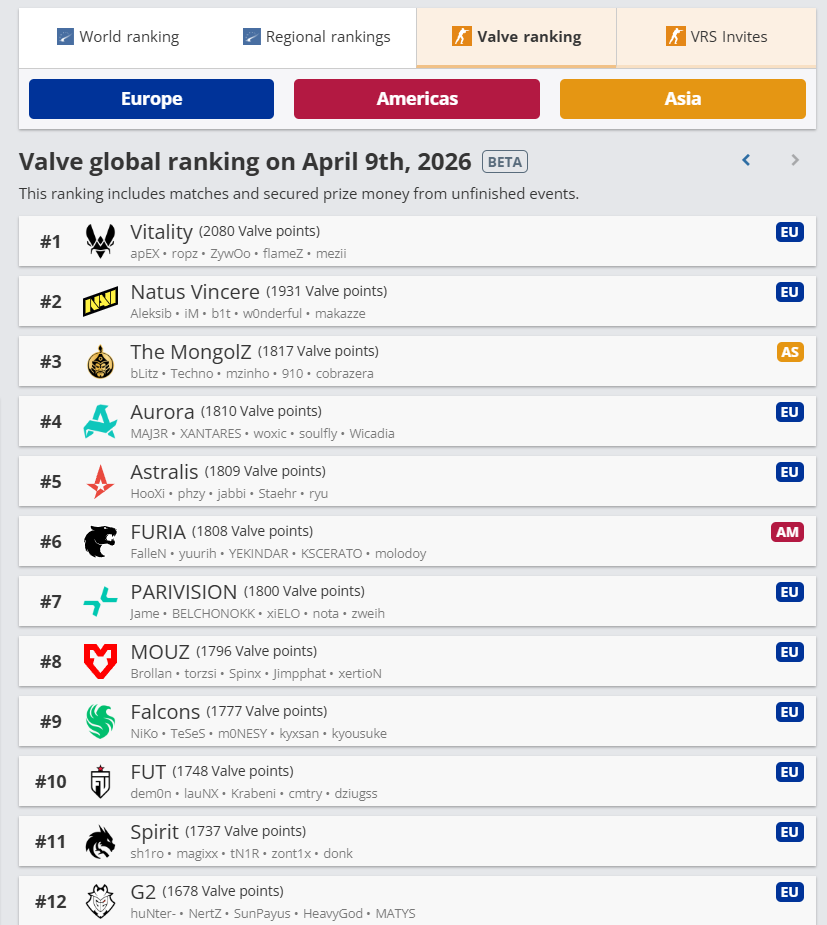This screenshot has height=925, width=827.
Task: Click the Astralis team logo
Action: tap(100, 481)
